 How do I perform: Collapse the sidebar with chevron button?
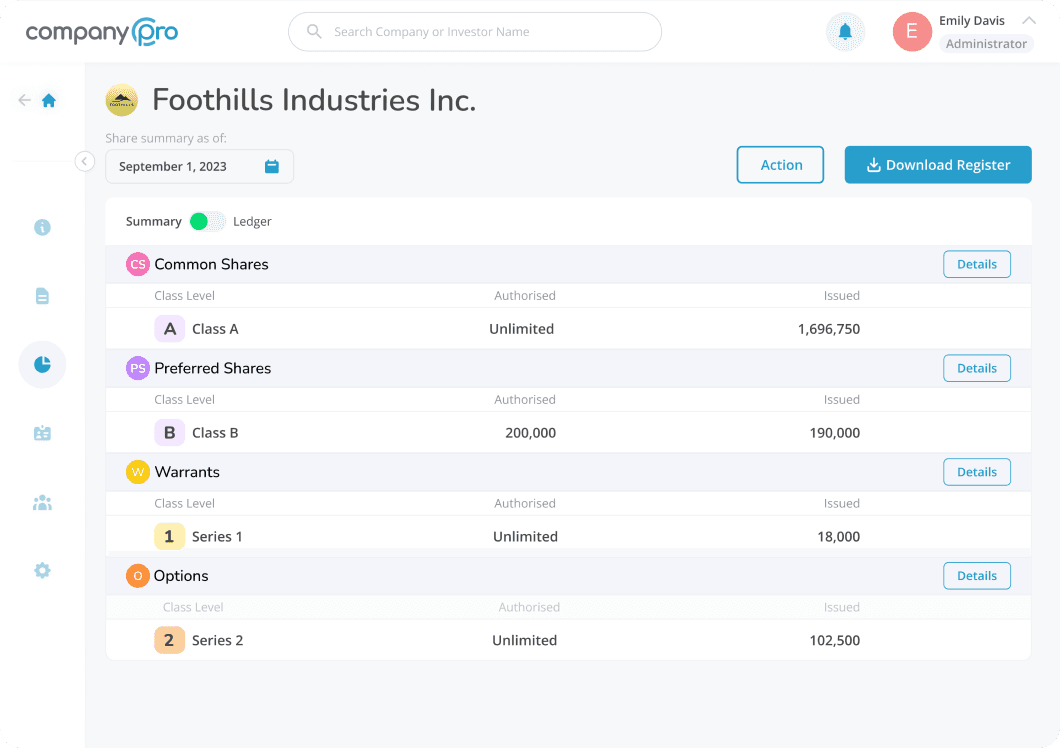(85, 161)
